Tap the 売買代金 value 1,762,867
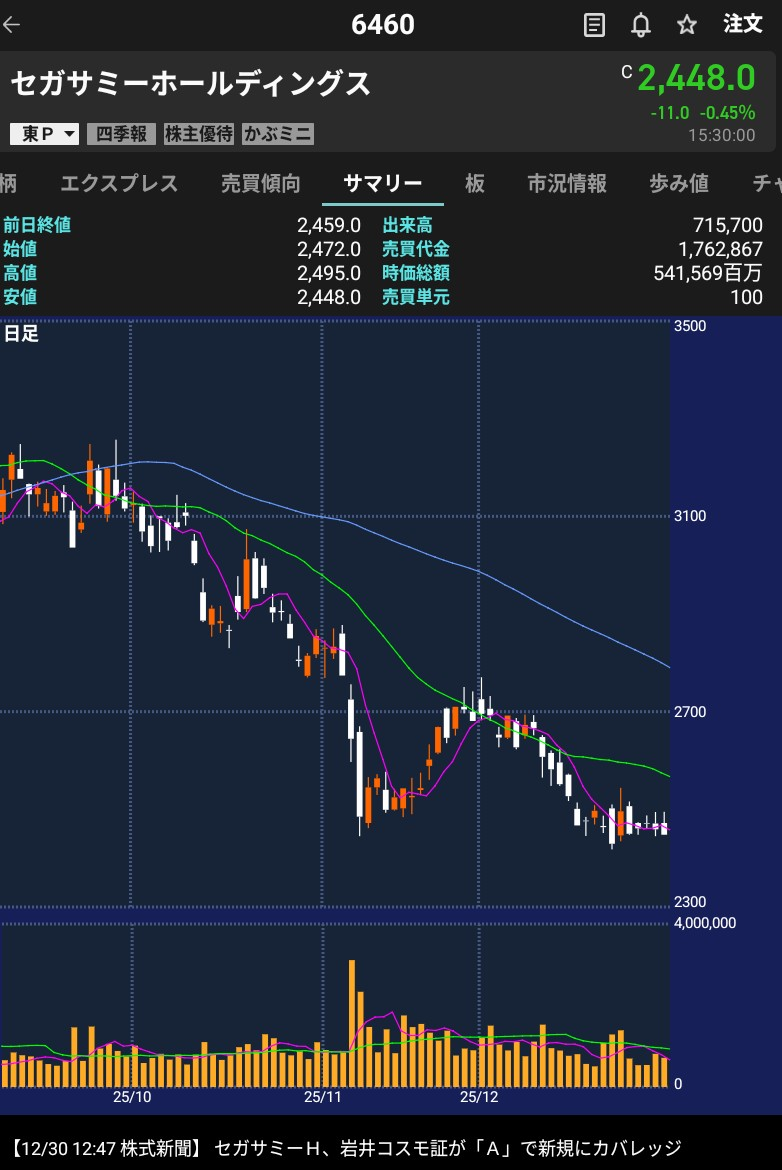This screenshot has height=1170, width=782. coord(720,249)
